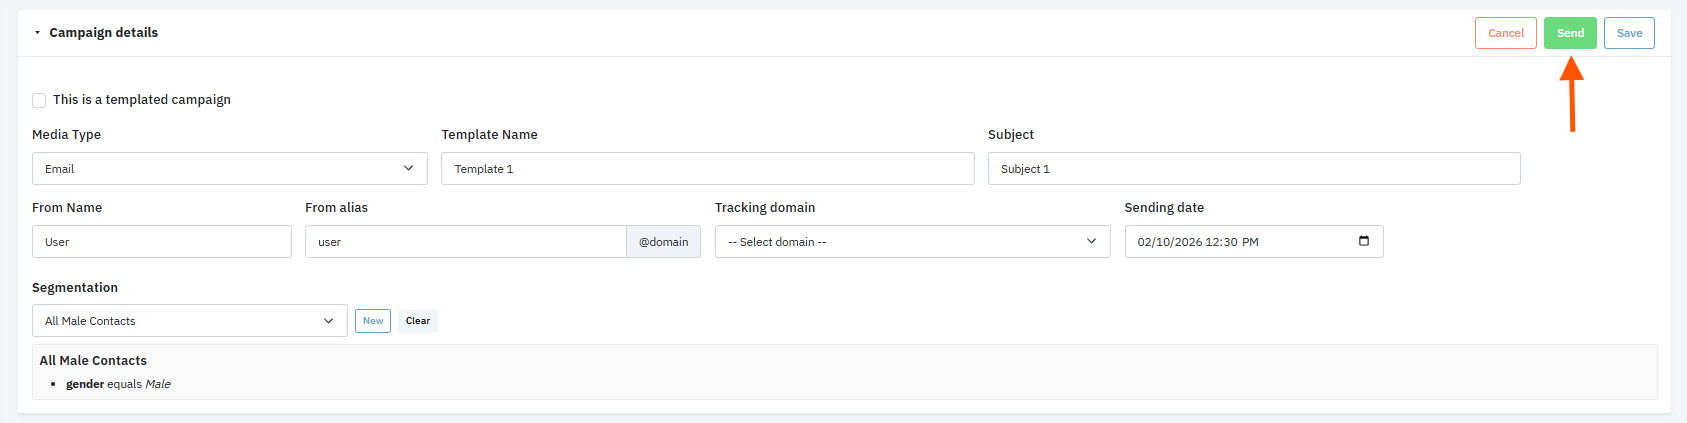Collapse the Campaign details section triangle
The height and width of the screenshot is (423, 1687).
point(37,33)
